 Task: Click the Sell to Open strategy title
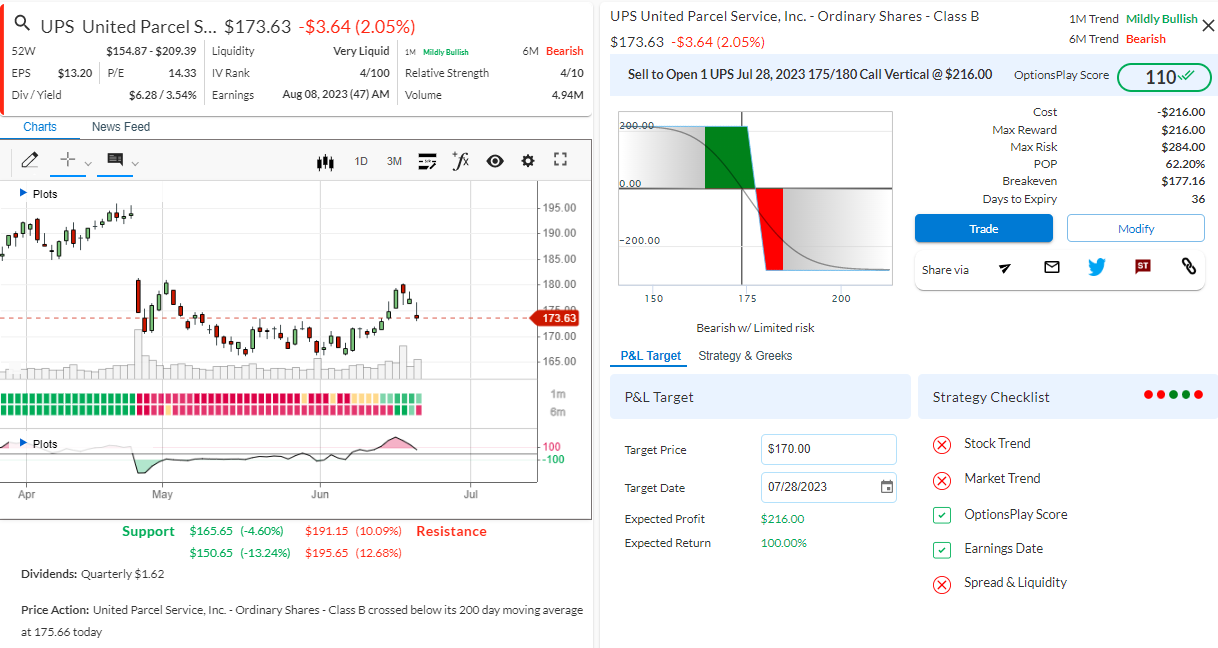(x=810, y=74)
